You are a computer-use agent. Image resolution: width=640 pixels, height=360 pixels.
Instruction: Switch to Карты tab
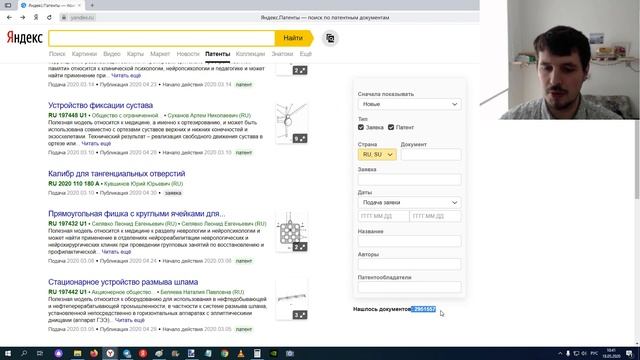135,54
